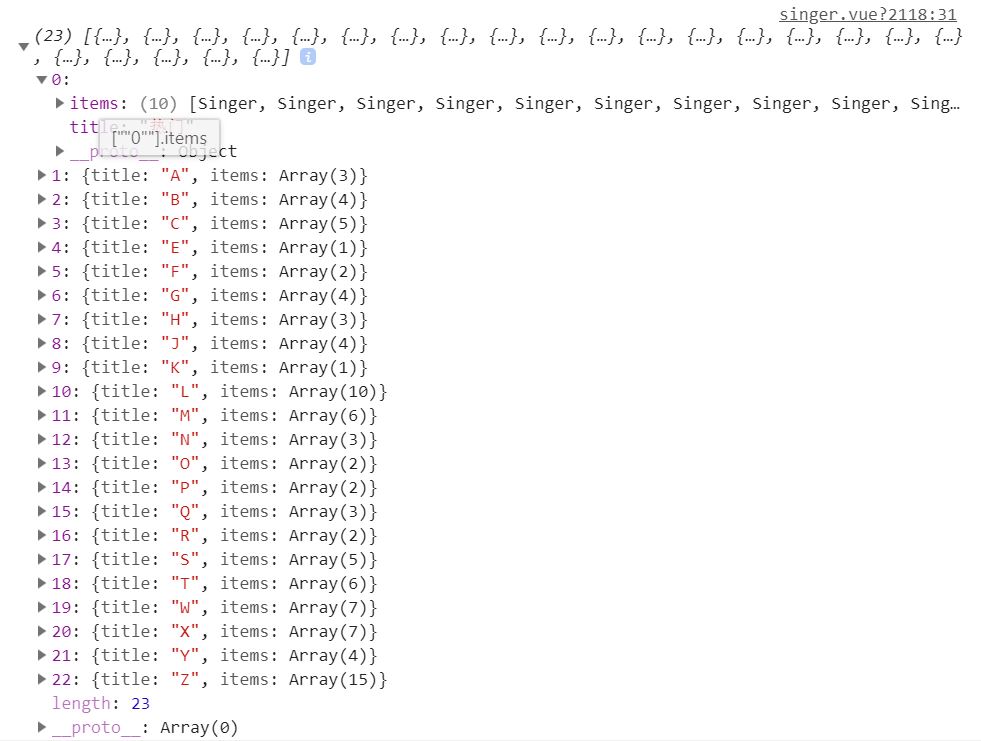Expand entry 21 with title "Y"
This screenshot has width=981, height=741.
tap(42, 655)
